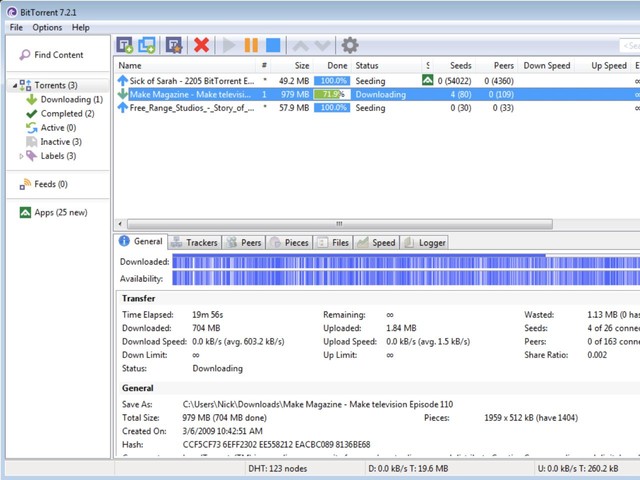This screenshot has height=480, width=640.
Task: Click the Apps green icon in sidebar
Action: (25, 212)
